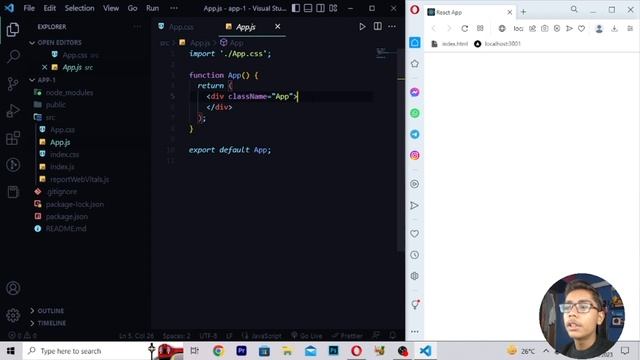Collapse the src folder
The height and width of the screenshot is (360, 640).
click(x=50, y=118)
